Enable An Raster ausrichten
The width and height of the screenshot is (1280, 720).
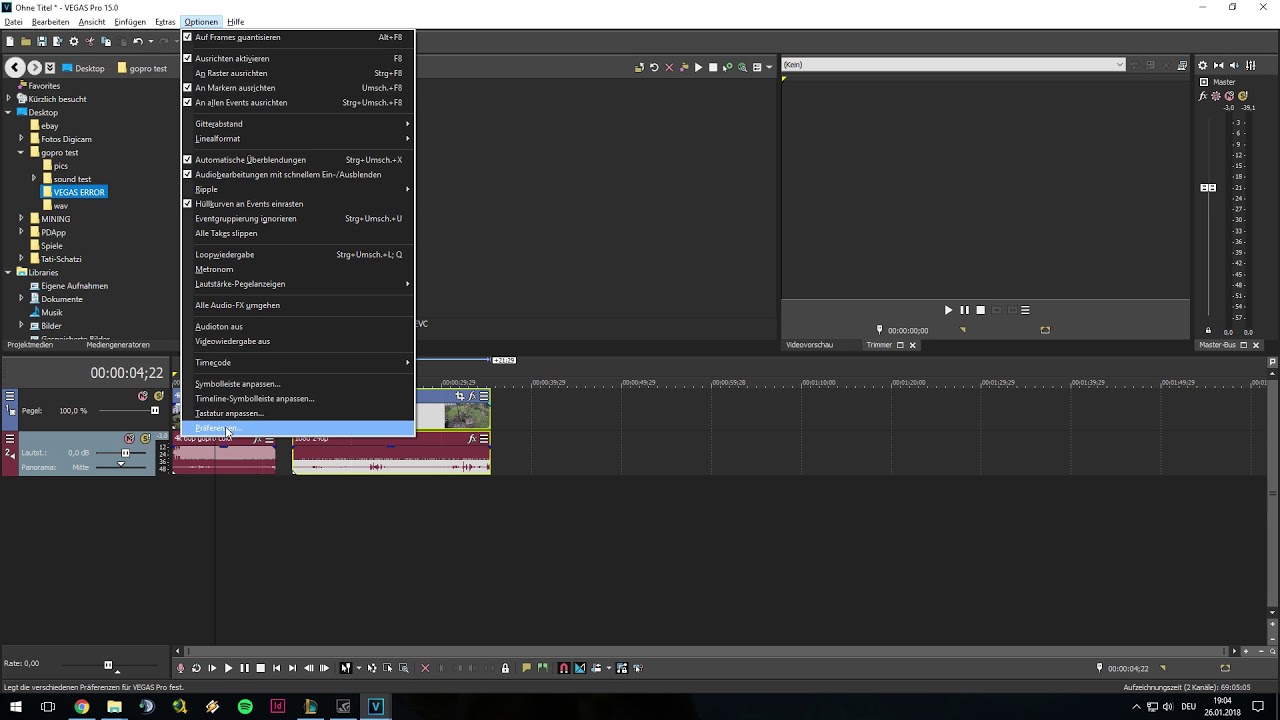point(298,74)
